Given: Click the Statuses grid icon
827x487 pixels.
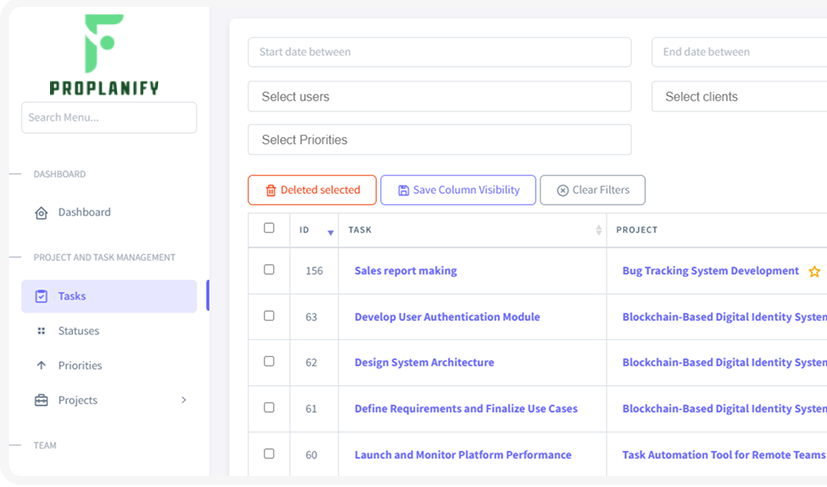Looking at the screenshot, I should coord(41,331).
